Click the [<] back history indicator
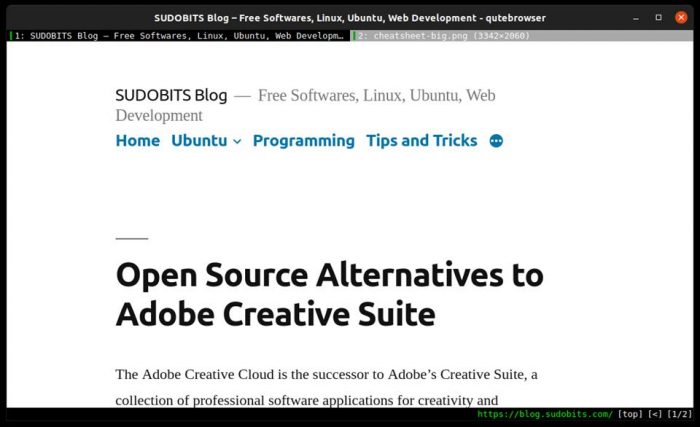The height and width of the screenshot is (427, 700). [655, 414]
